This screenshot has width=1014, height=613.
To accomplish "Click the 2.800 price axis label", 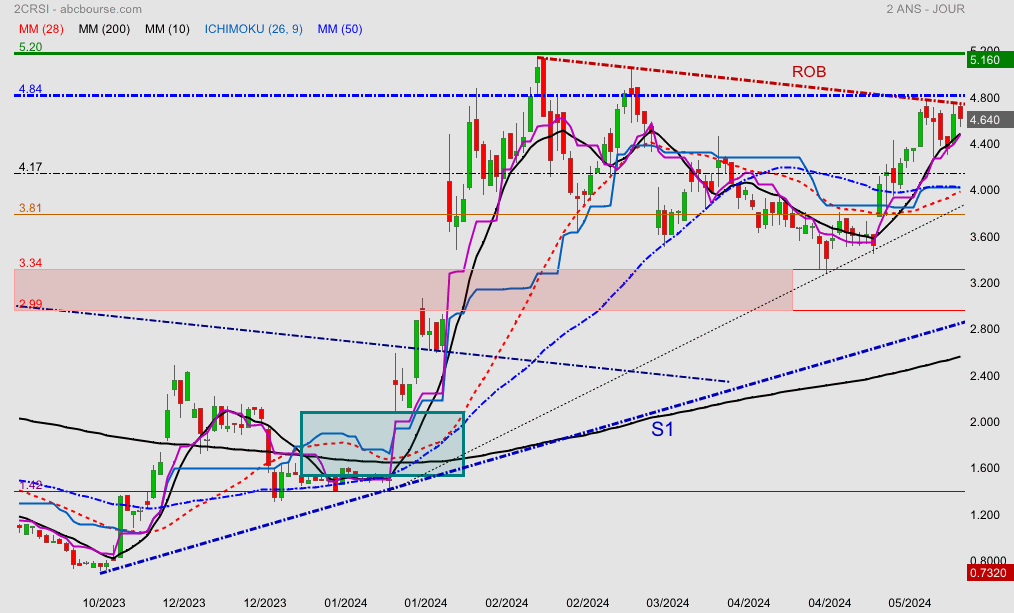I will (985, 329).
